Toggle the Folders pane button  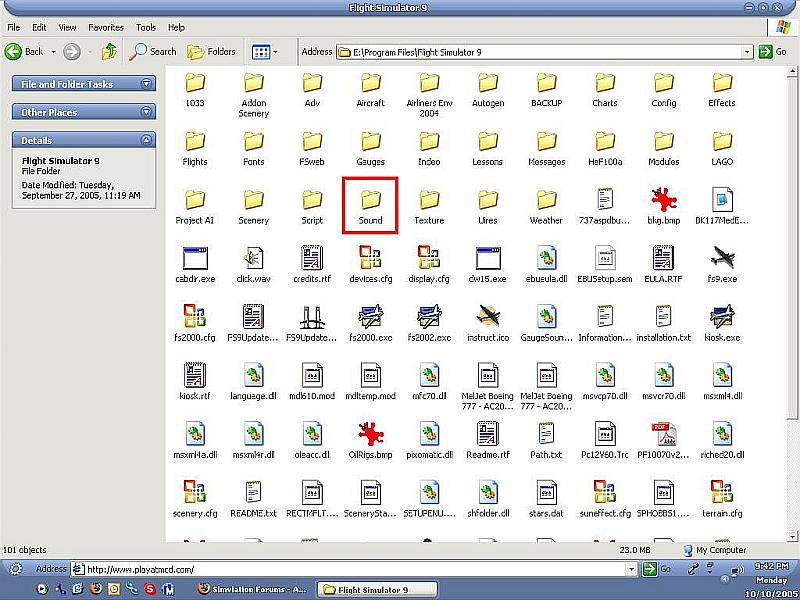[x=211, y=51]
